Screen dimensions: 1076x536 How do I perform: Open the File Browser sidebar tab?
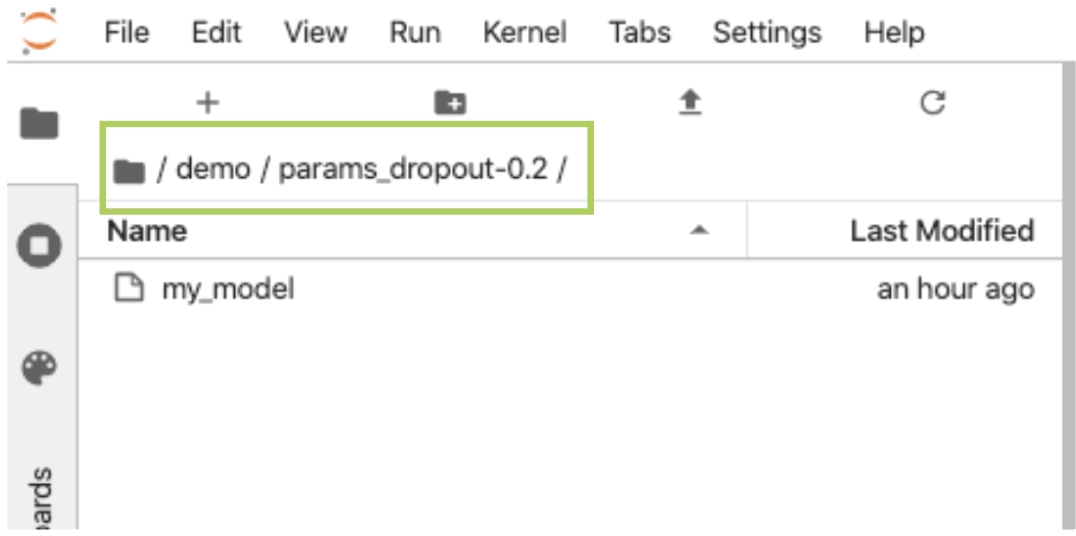40,124
